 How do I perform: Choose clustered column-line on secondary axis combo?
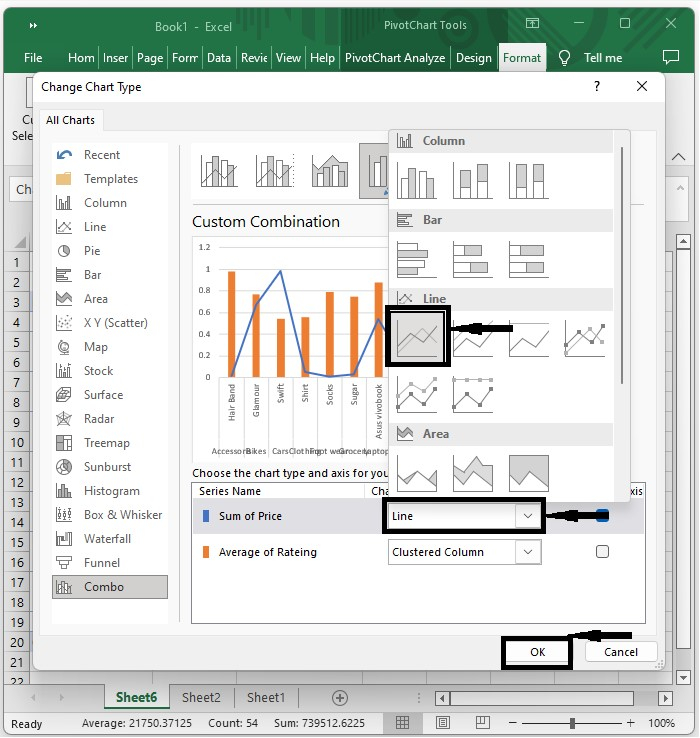click(275, 171)
